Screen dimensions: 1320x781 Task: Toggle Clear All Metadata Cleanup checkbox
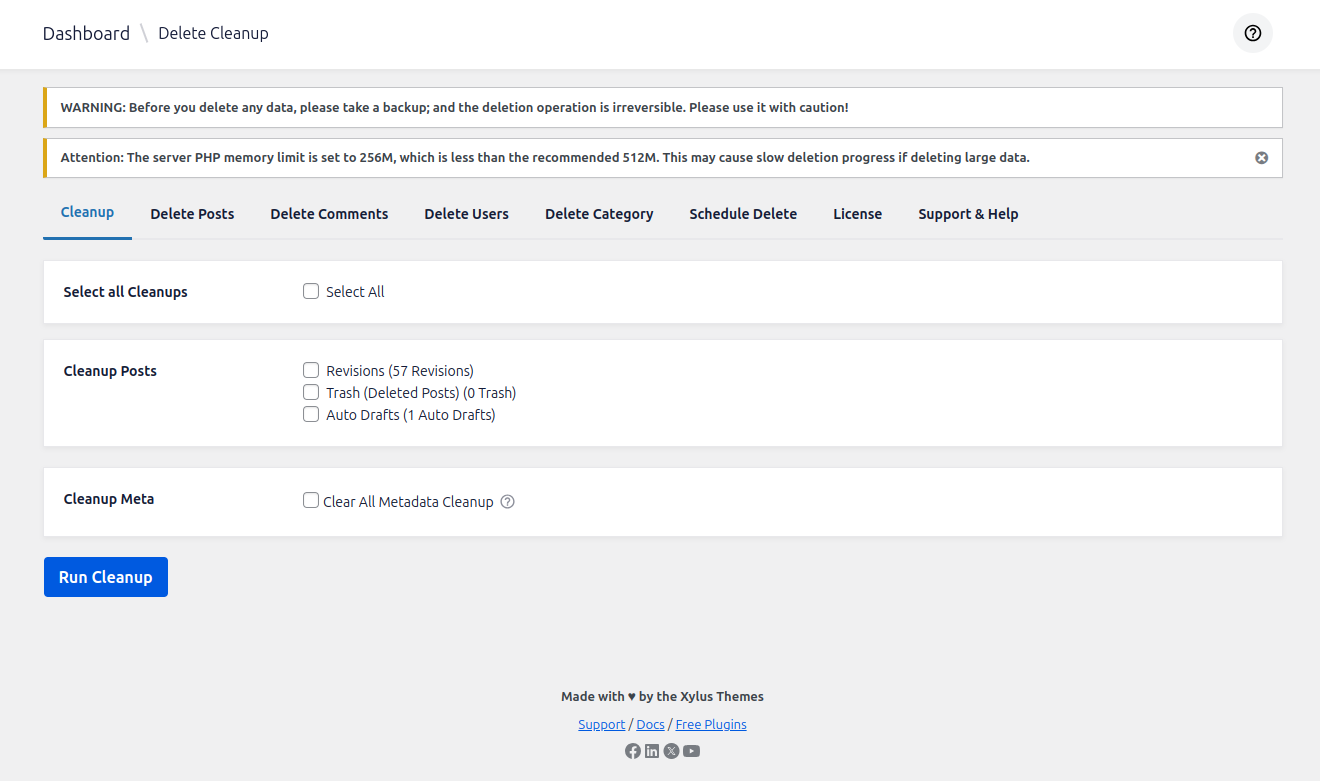(311, 500)
